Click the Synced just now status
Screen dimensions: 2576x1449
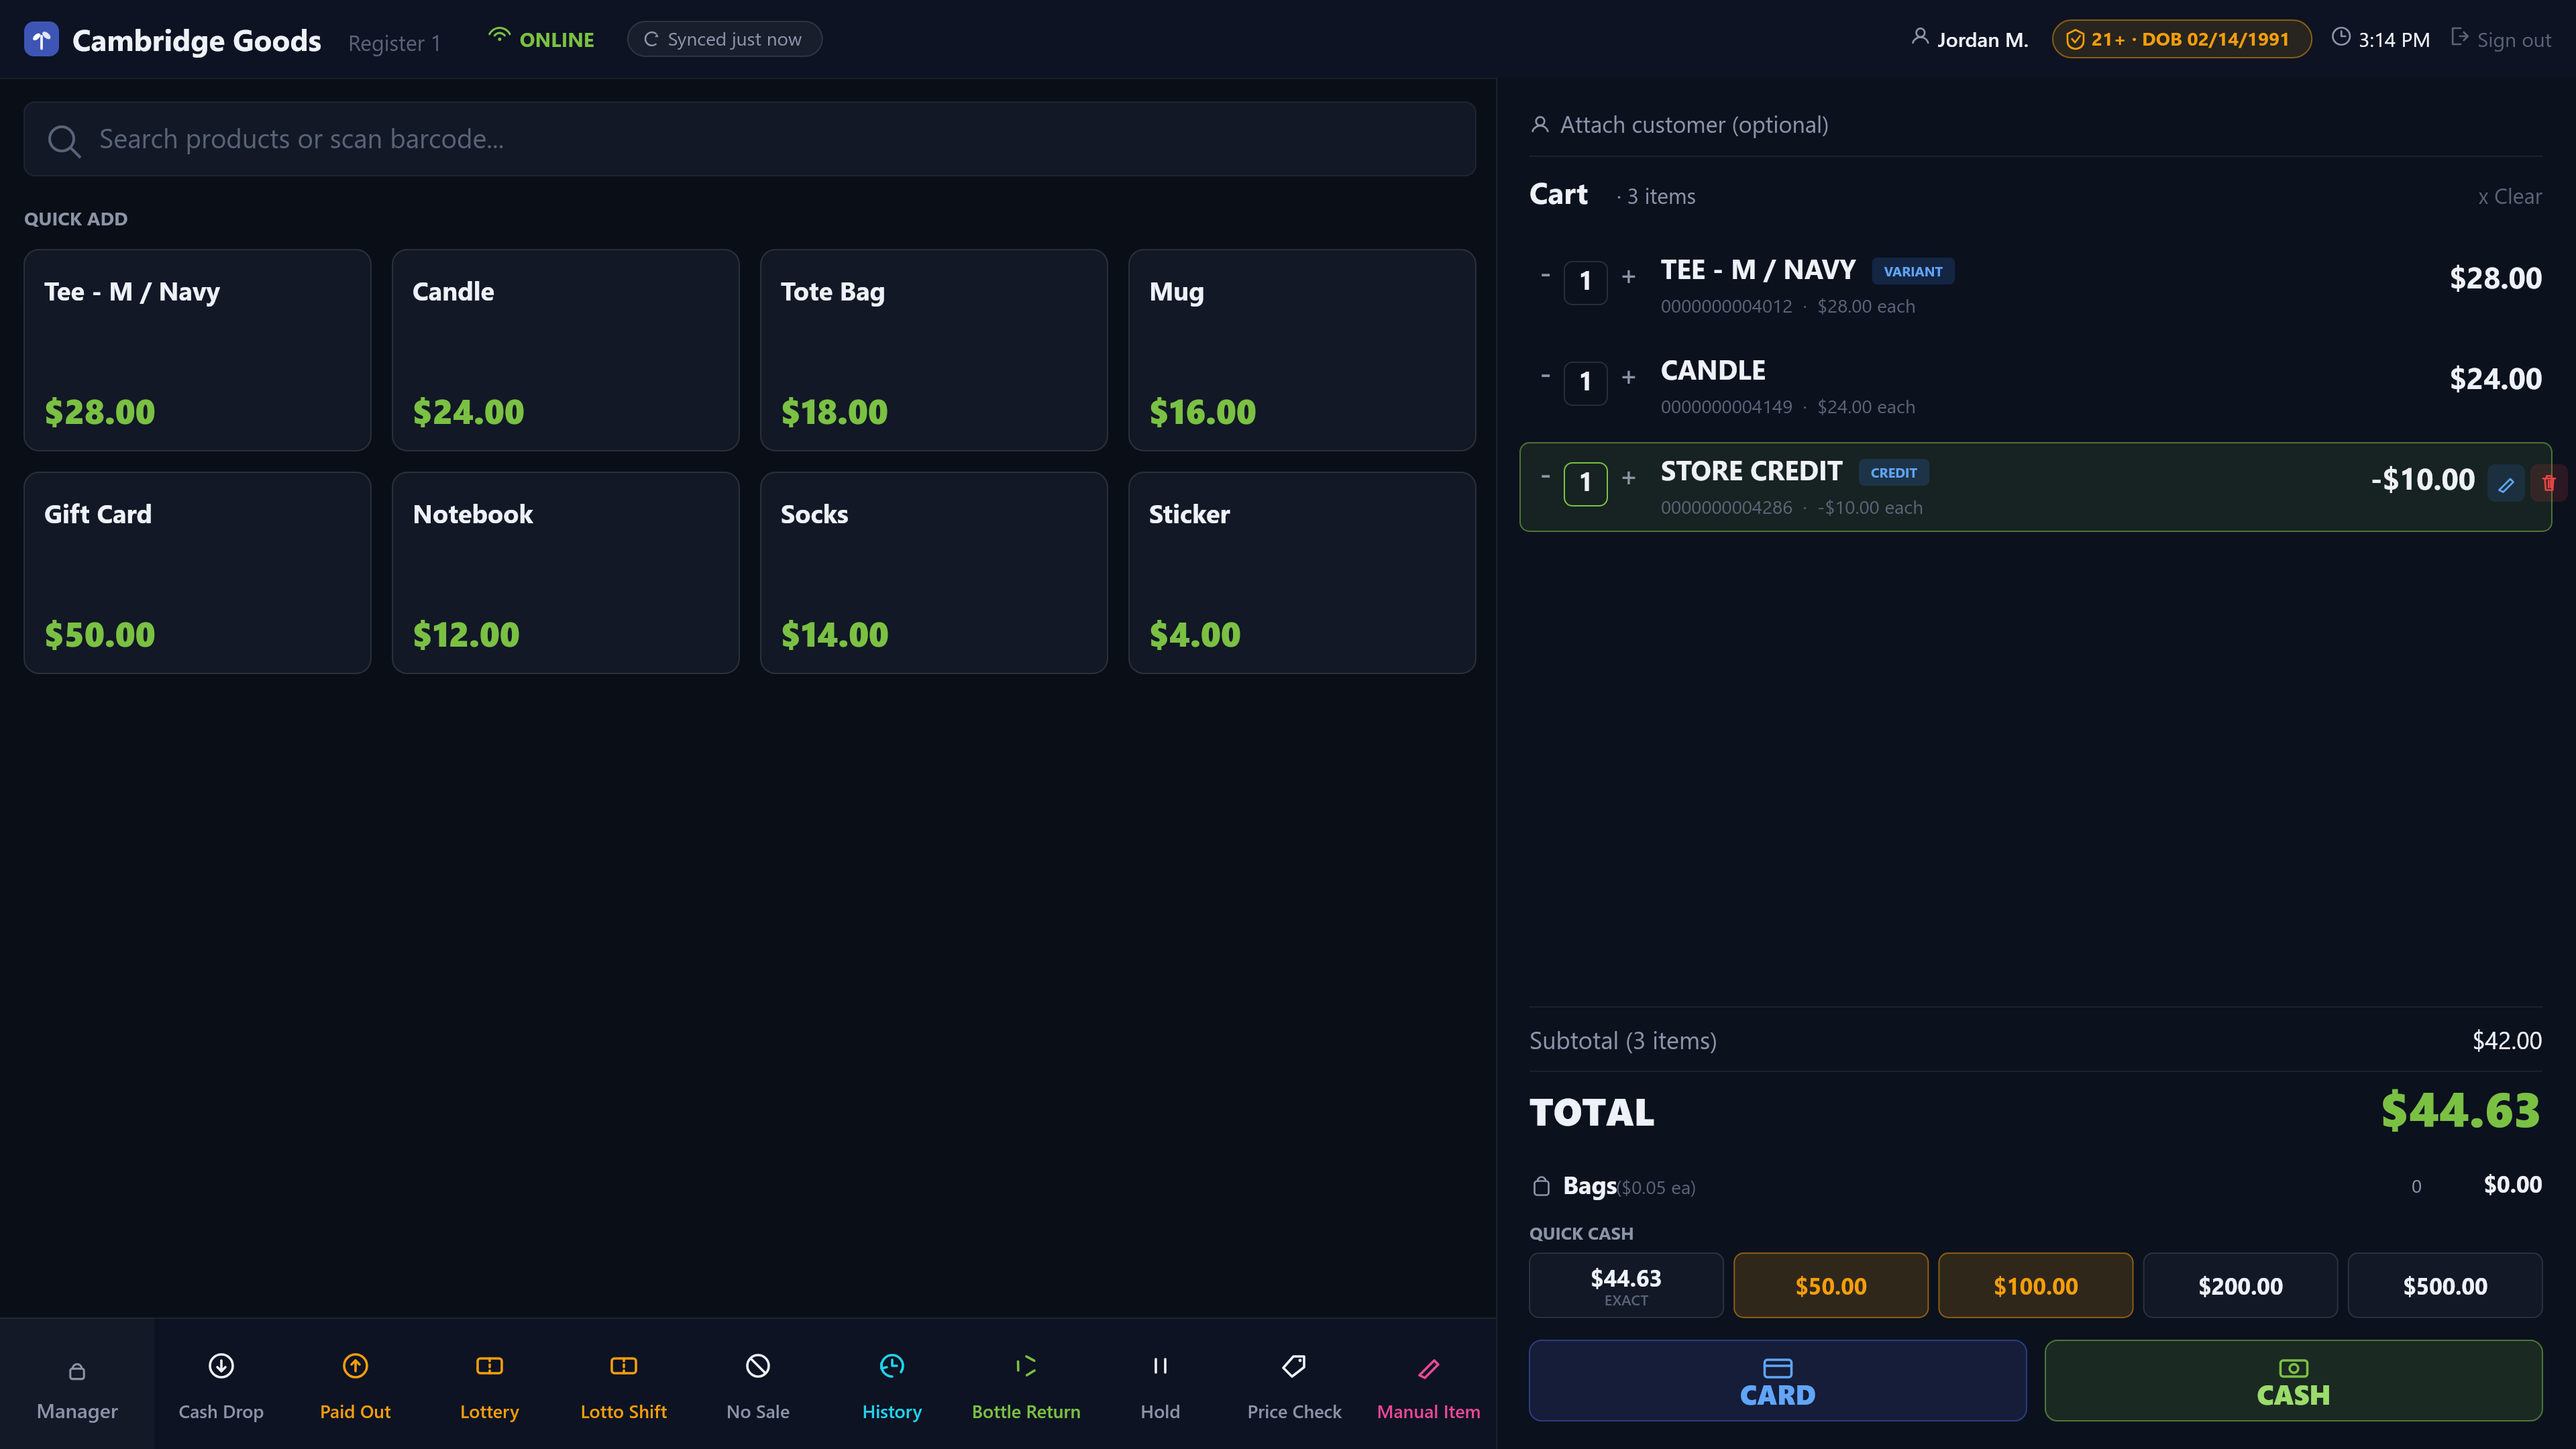point(724,39)
